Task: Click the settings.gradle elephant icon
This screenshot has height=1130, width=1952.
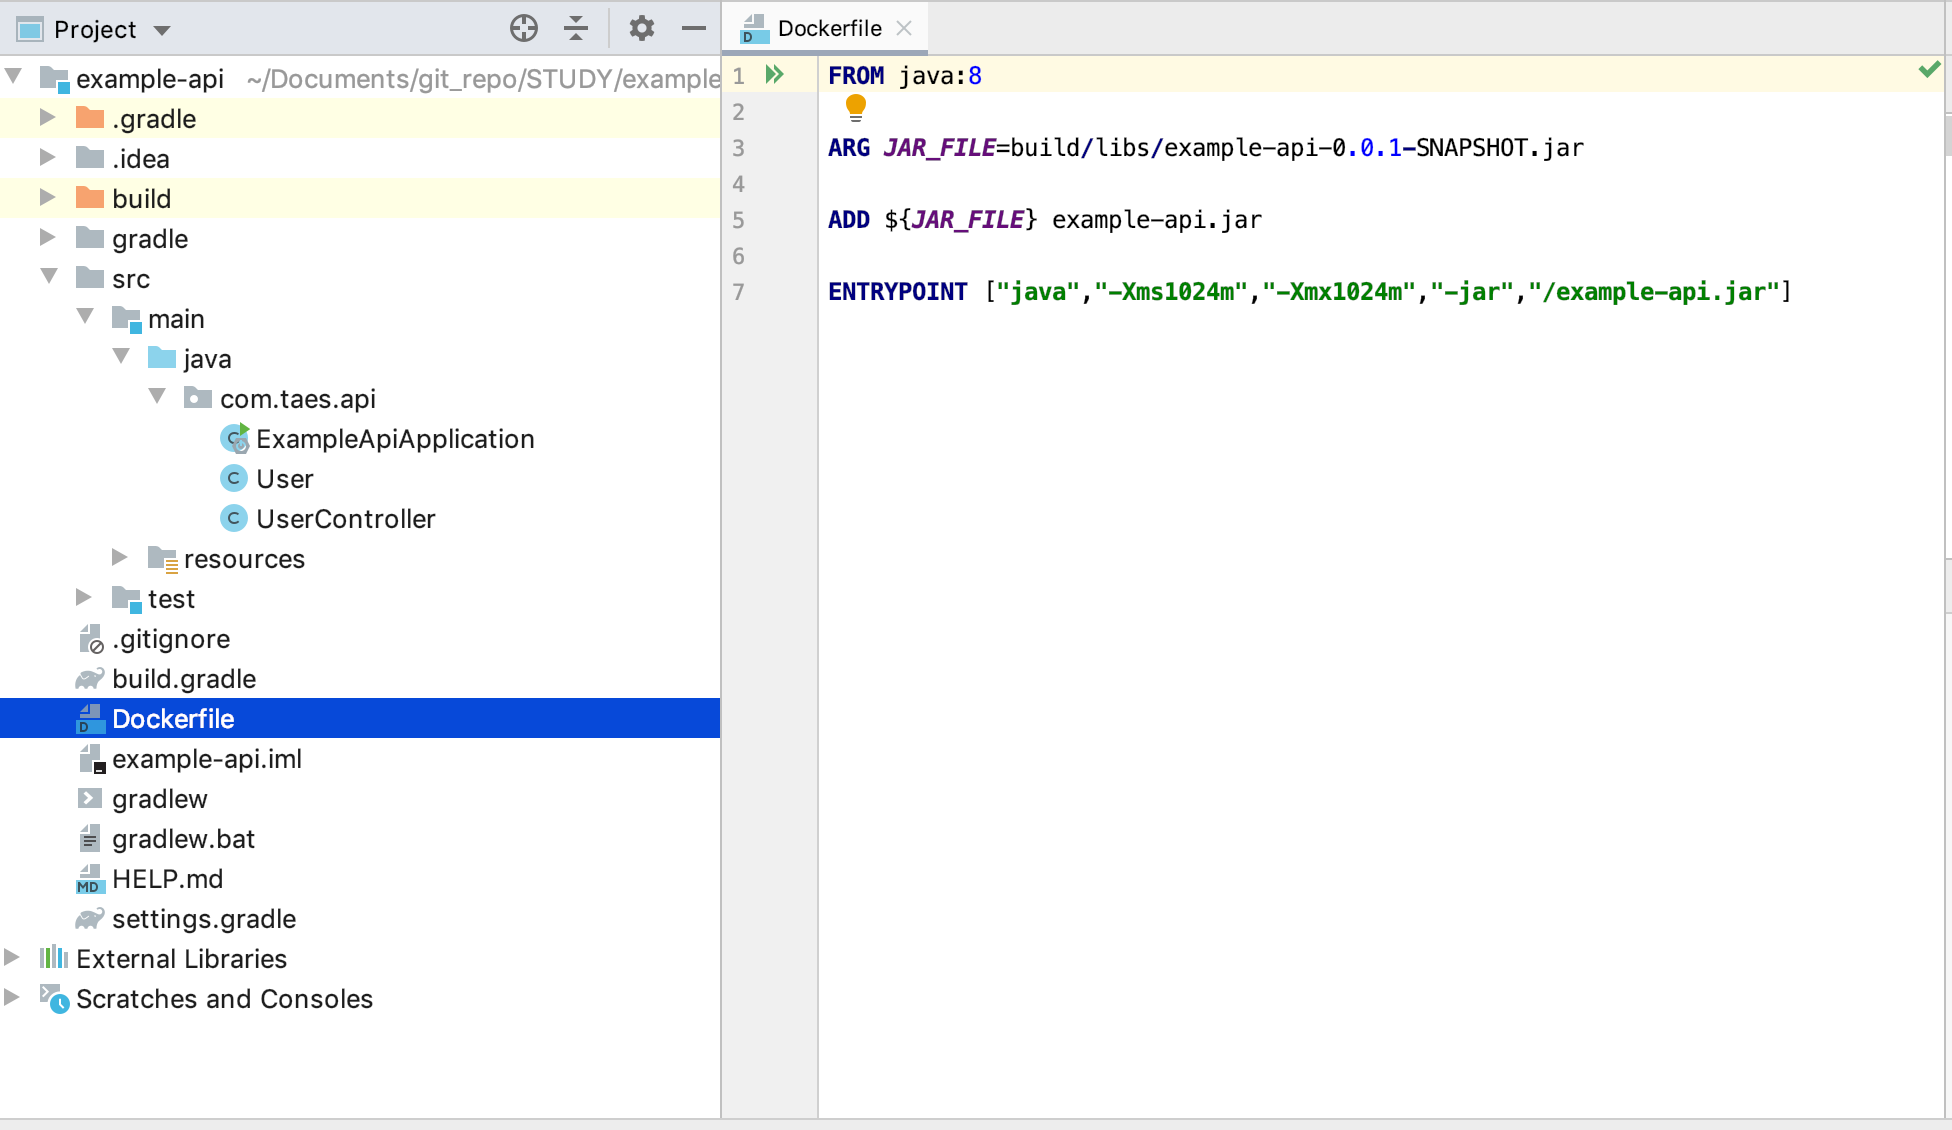Action: [90, 919]
